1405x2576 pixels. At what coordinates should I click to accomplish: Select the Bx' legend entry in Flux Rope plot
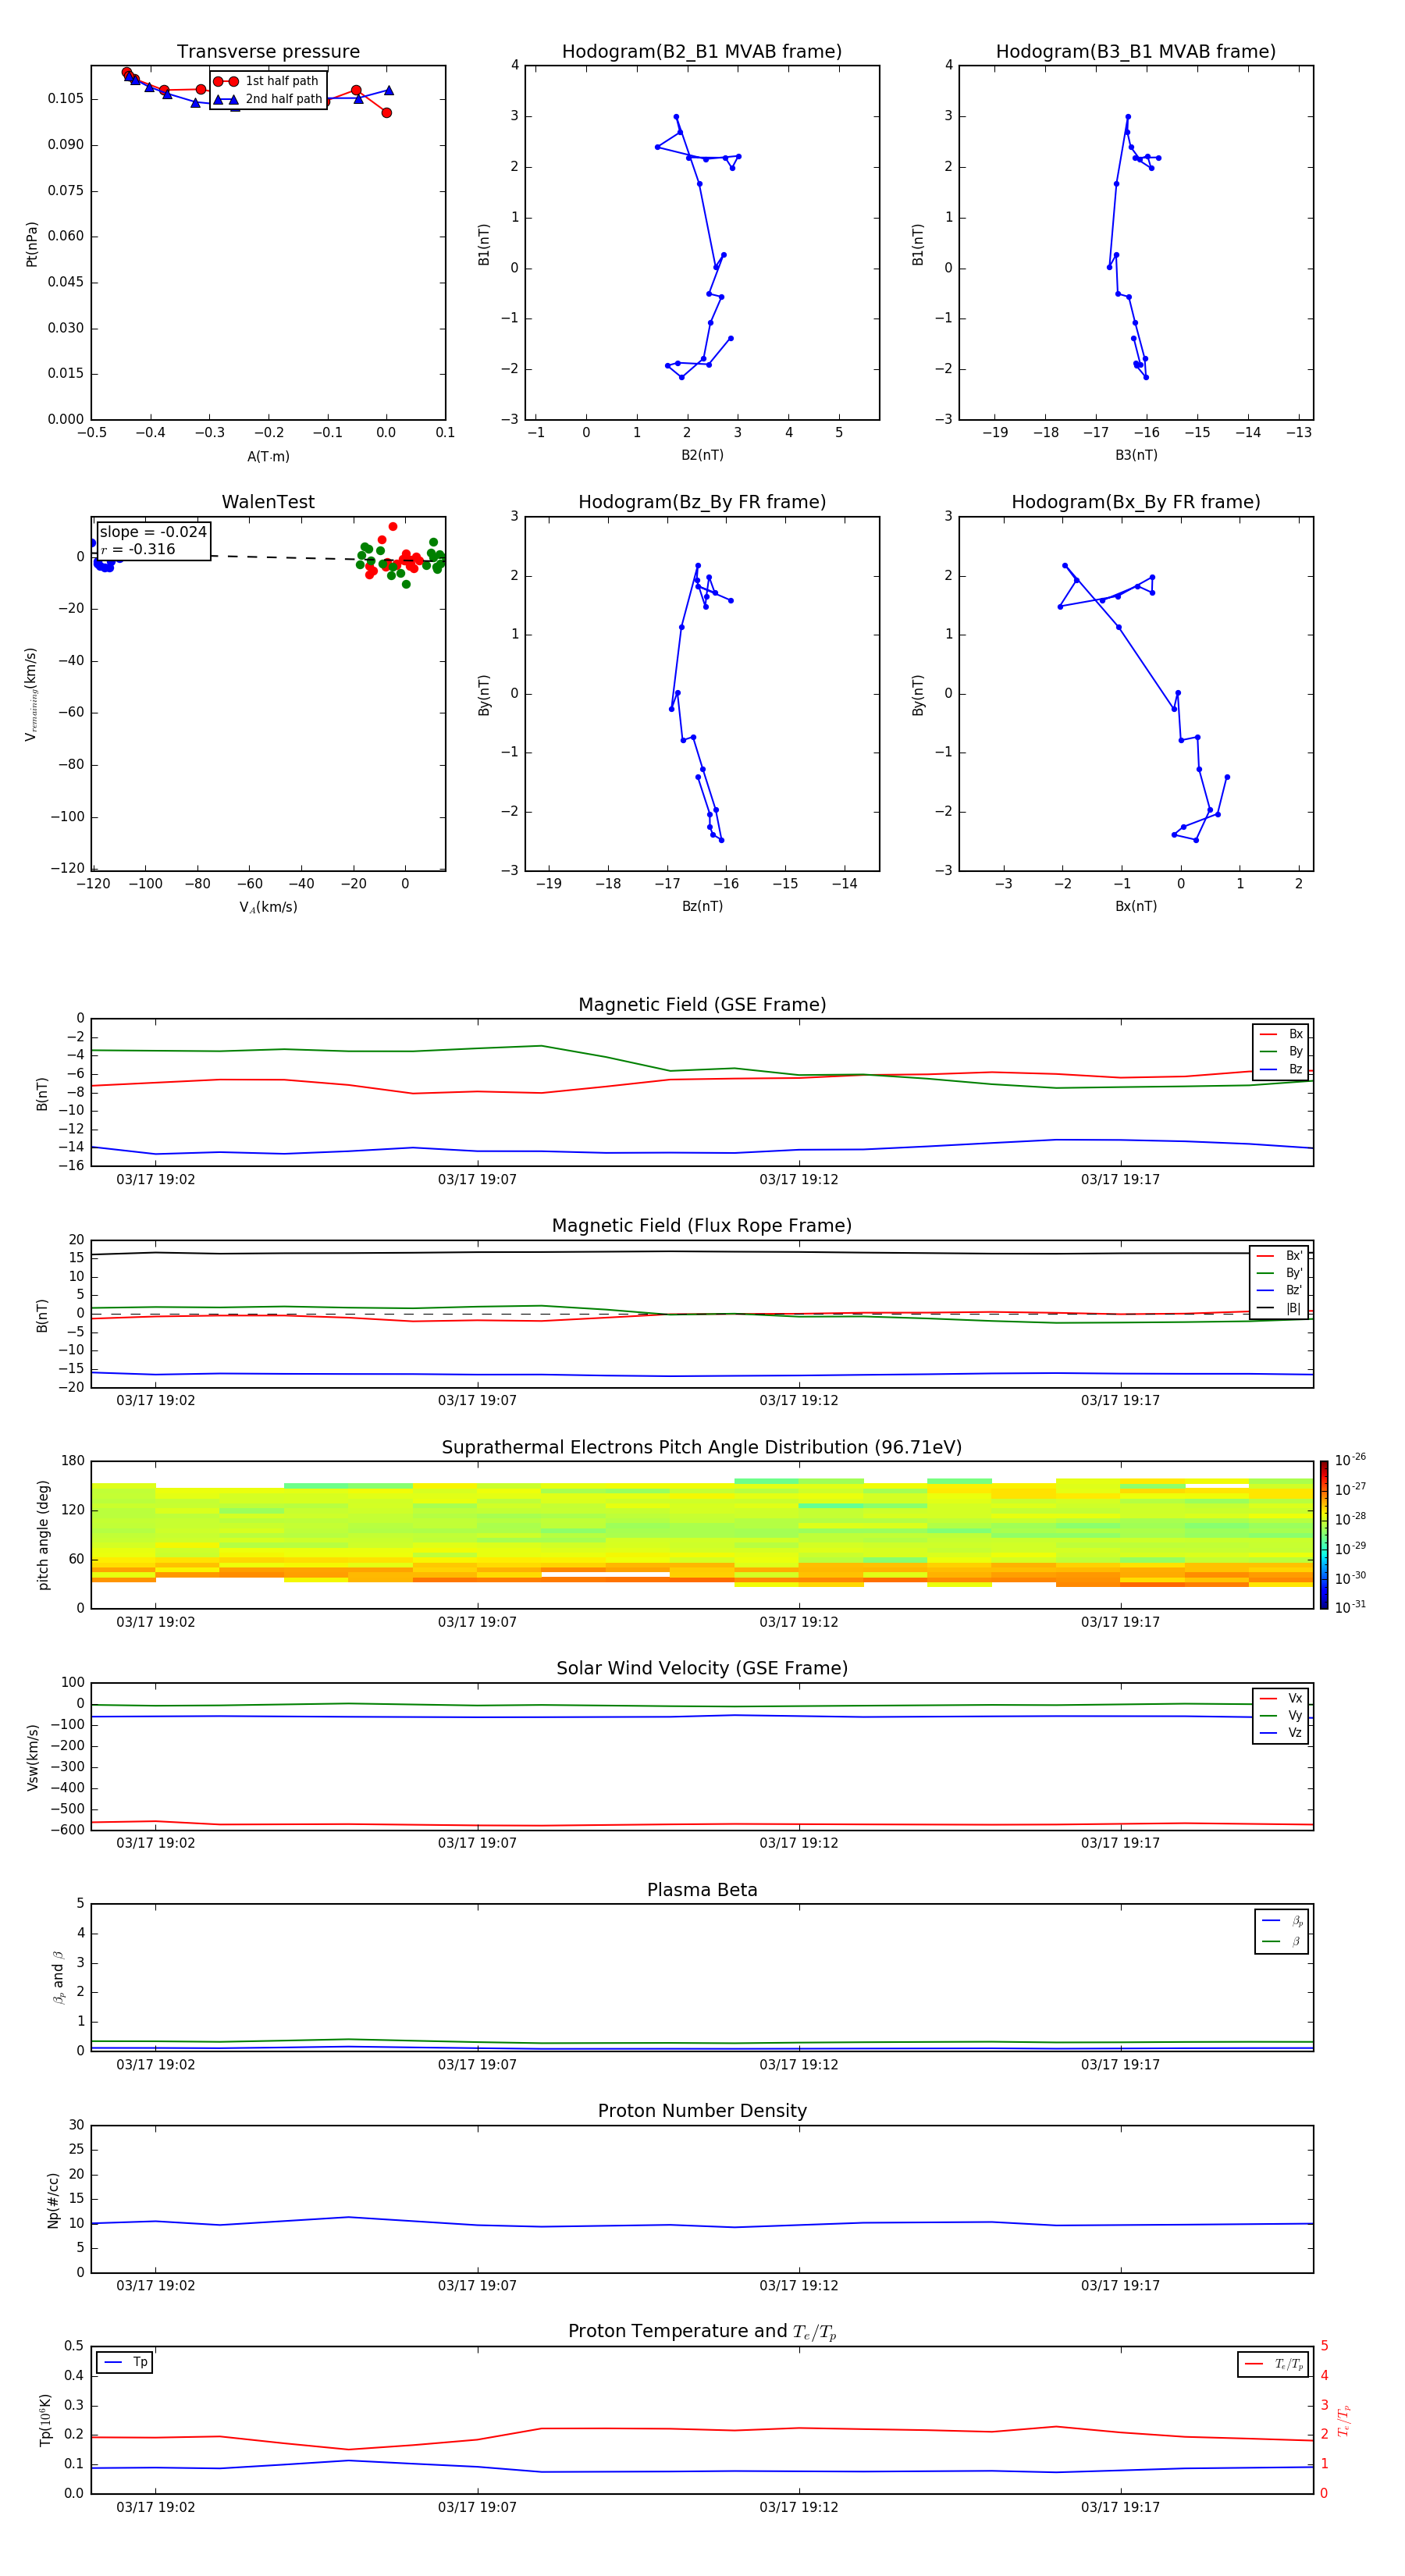click(1279, 1256)
